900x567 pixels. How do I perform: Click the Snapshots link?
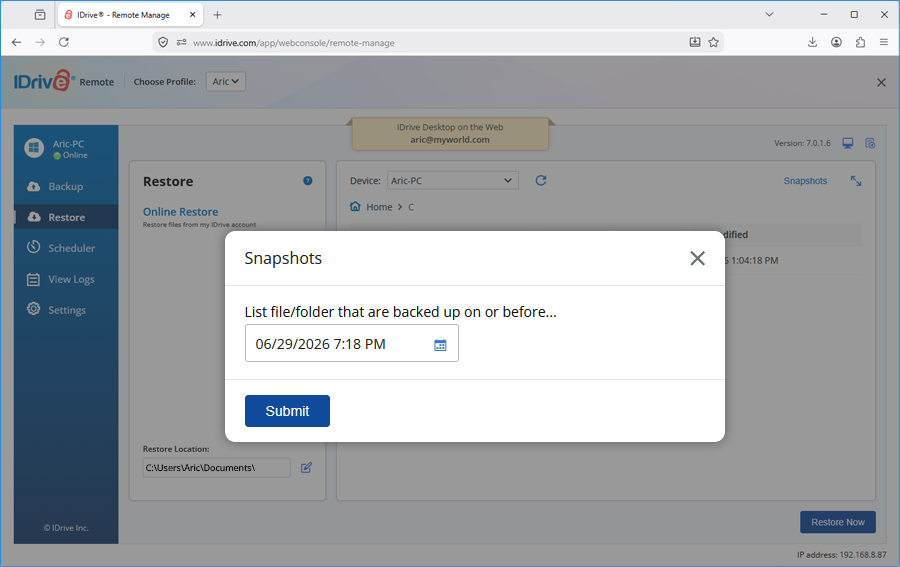805,181
